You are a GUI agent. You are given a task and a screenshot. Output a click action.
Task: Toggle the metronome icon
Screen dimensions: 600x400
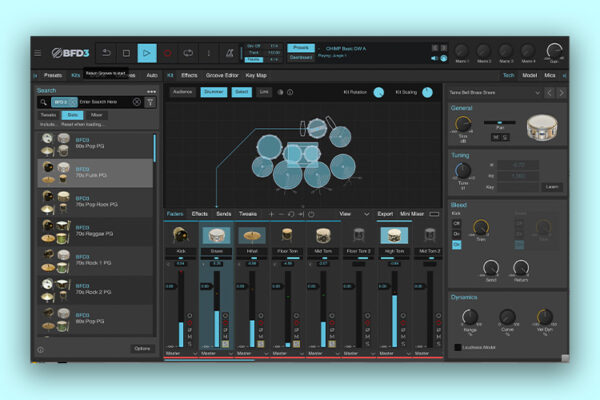229,53
